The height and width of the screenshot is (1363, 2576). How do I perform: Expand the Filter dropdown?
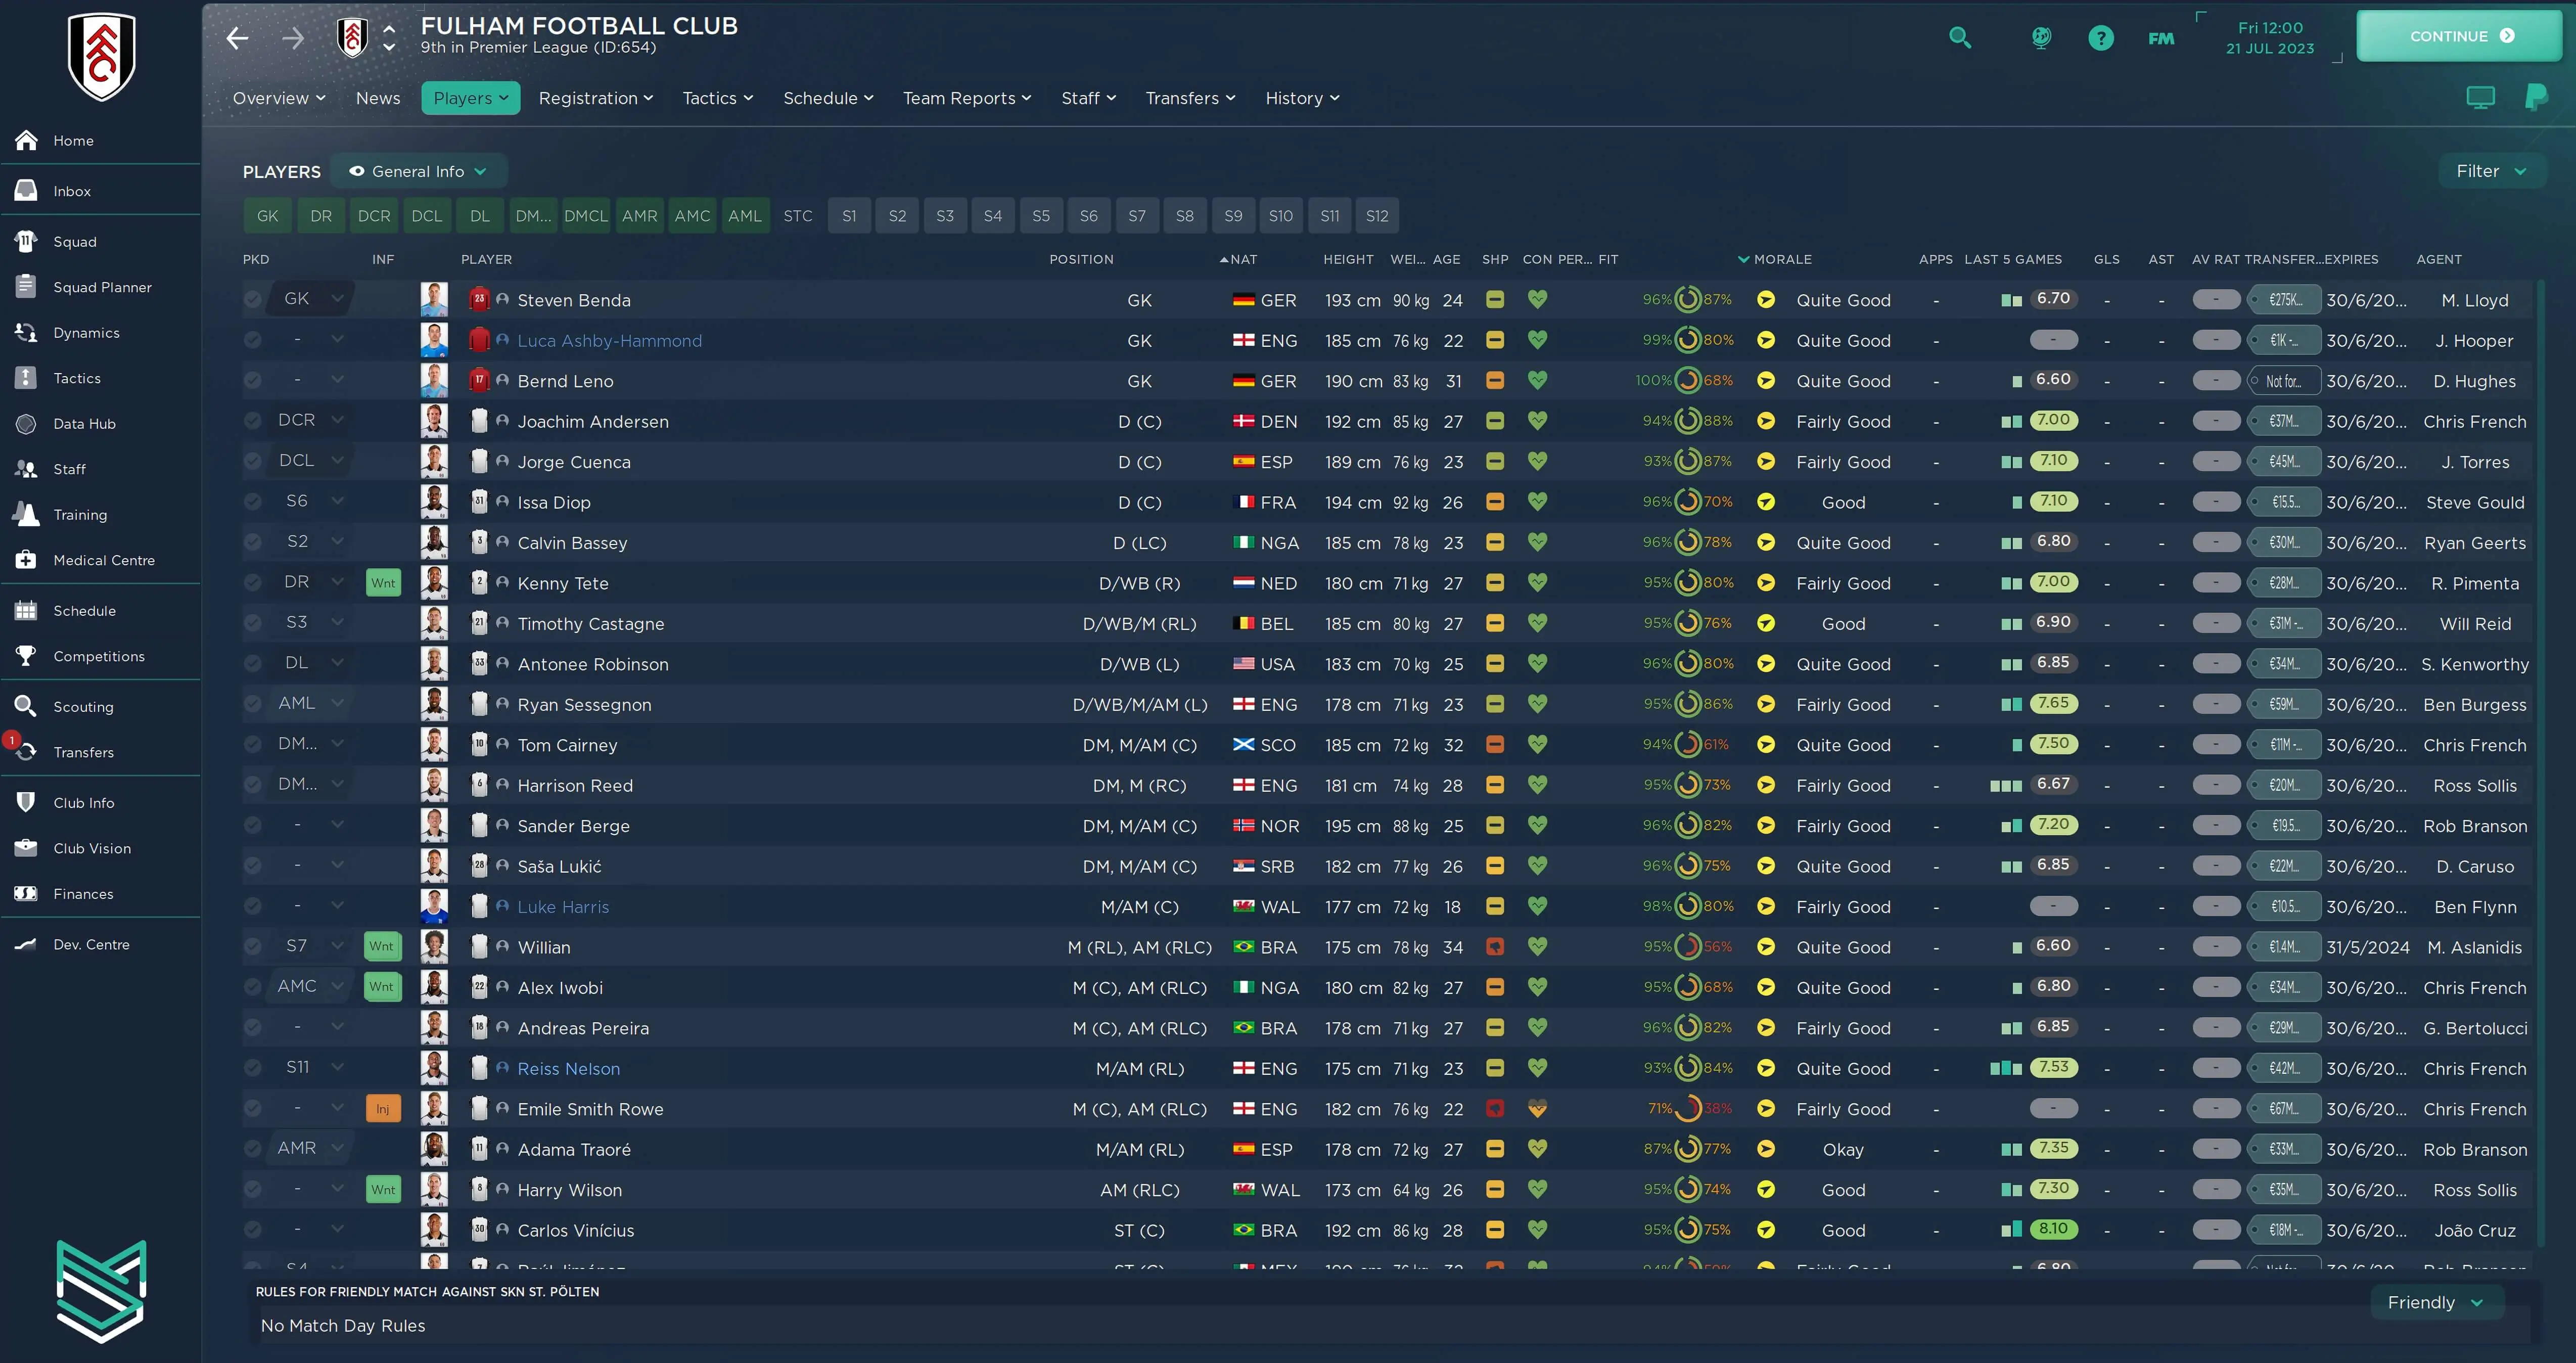coord(2491,171)
